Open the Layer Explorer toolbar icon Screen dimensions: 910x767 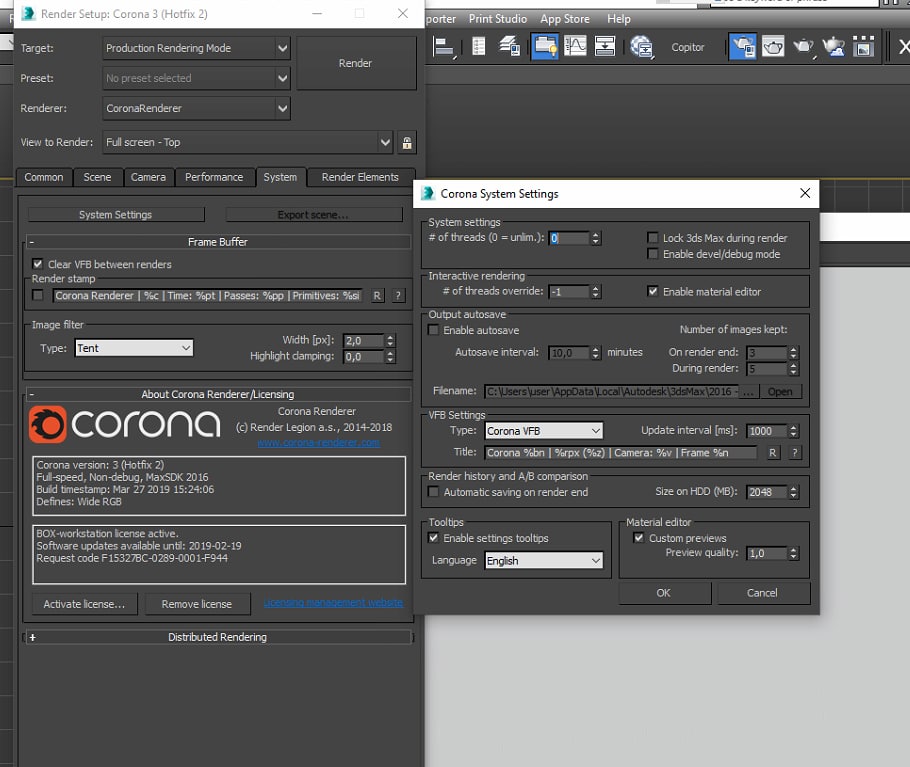tap(510, 46)
